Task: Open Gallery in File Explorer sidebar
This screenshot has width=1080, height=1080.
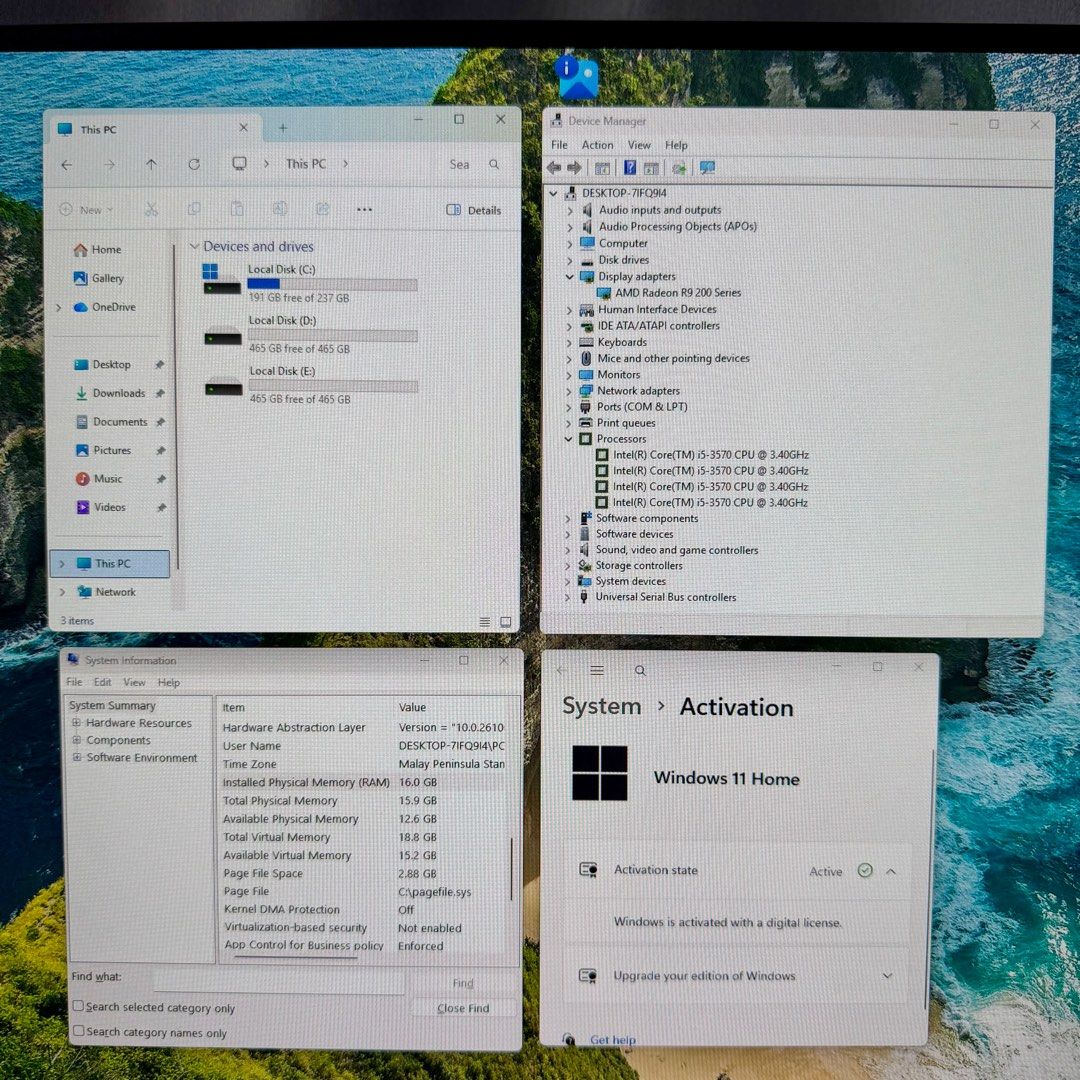Action: click(98, 278)
